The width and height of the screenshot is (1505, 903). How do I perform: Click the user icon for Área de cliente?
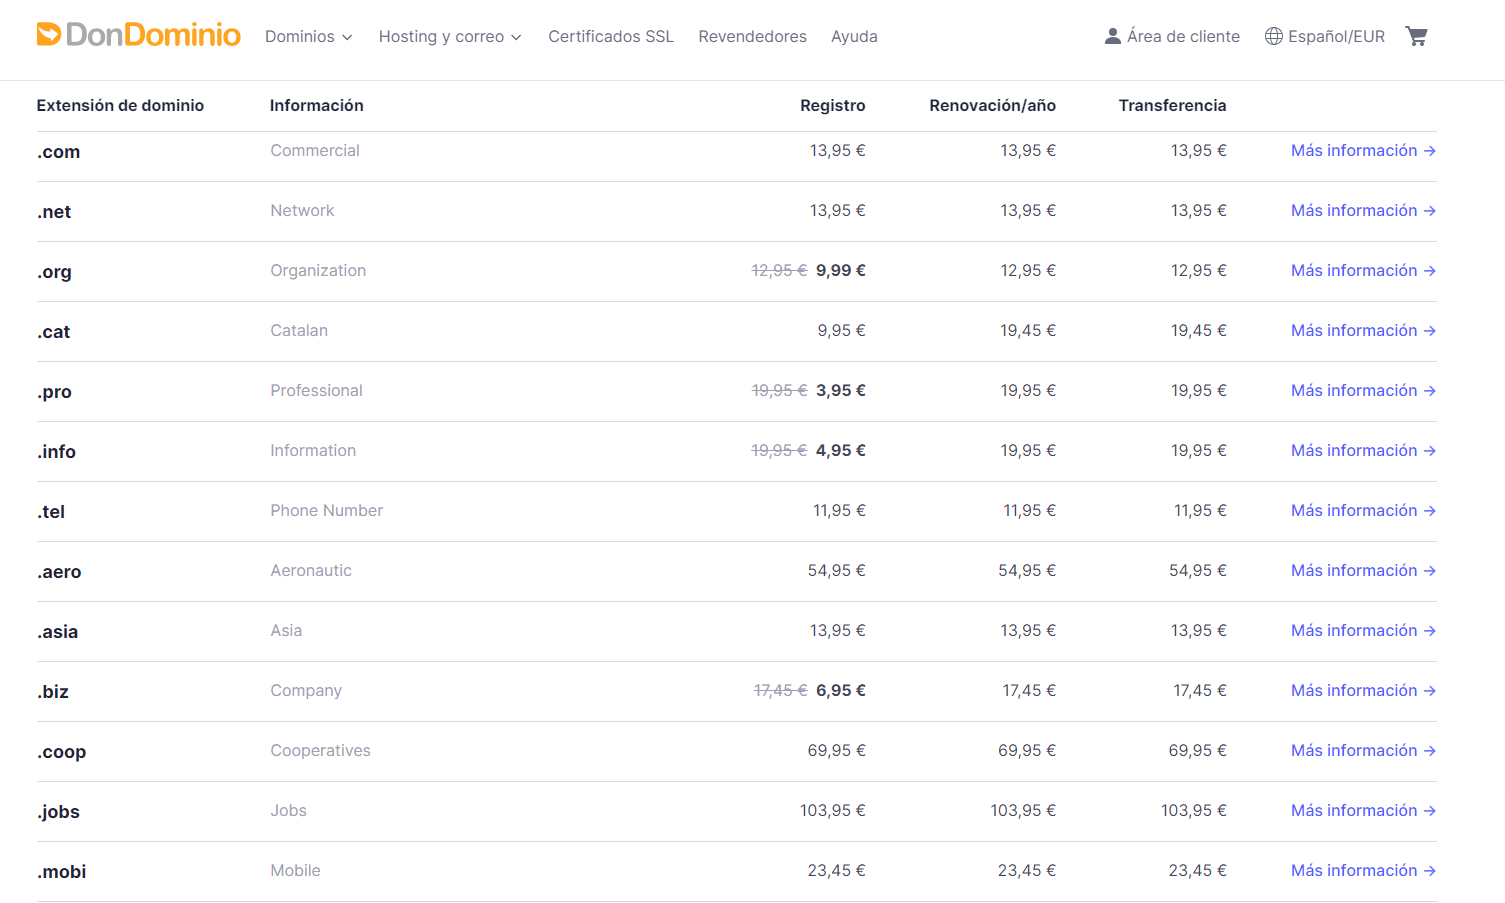[x=1112, y=36]
